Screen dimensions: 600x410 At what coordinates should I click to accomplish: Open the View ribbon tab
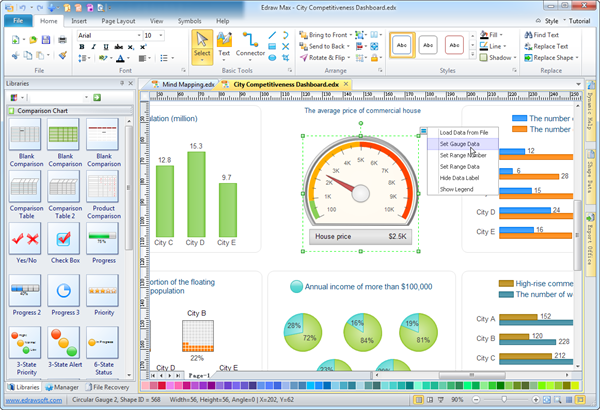156,21
